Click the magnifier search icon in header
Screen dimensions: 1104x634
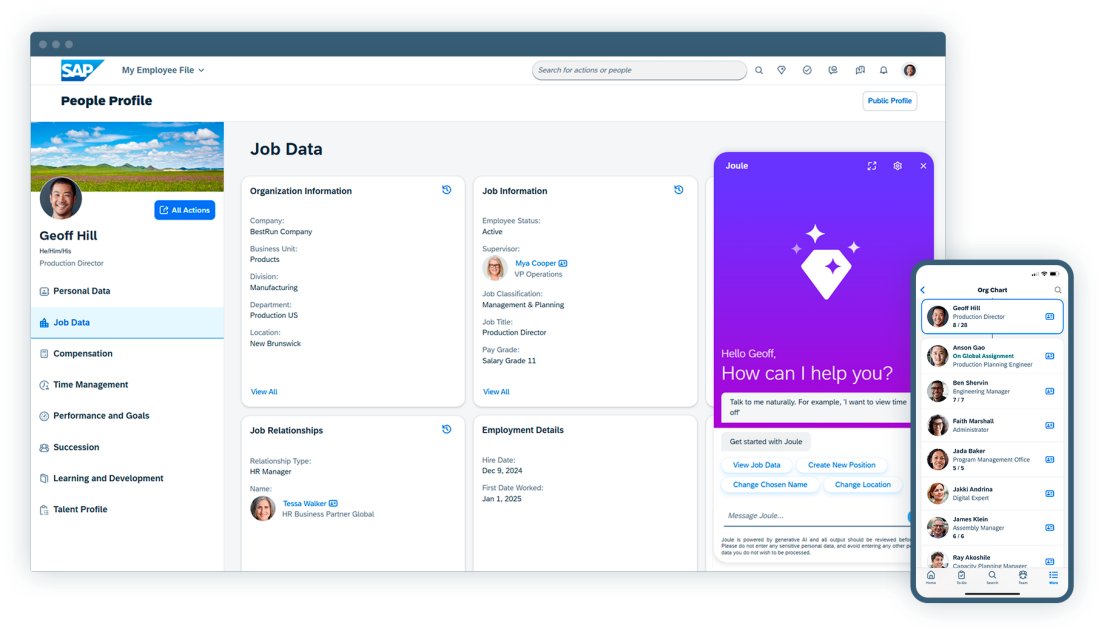pos(759,70)
